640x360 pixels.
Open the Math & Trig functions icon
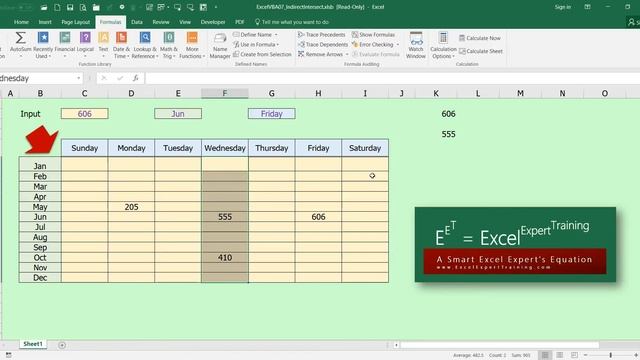(x=169, y=38)
